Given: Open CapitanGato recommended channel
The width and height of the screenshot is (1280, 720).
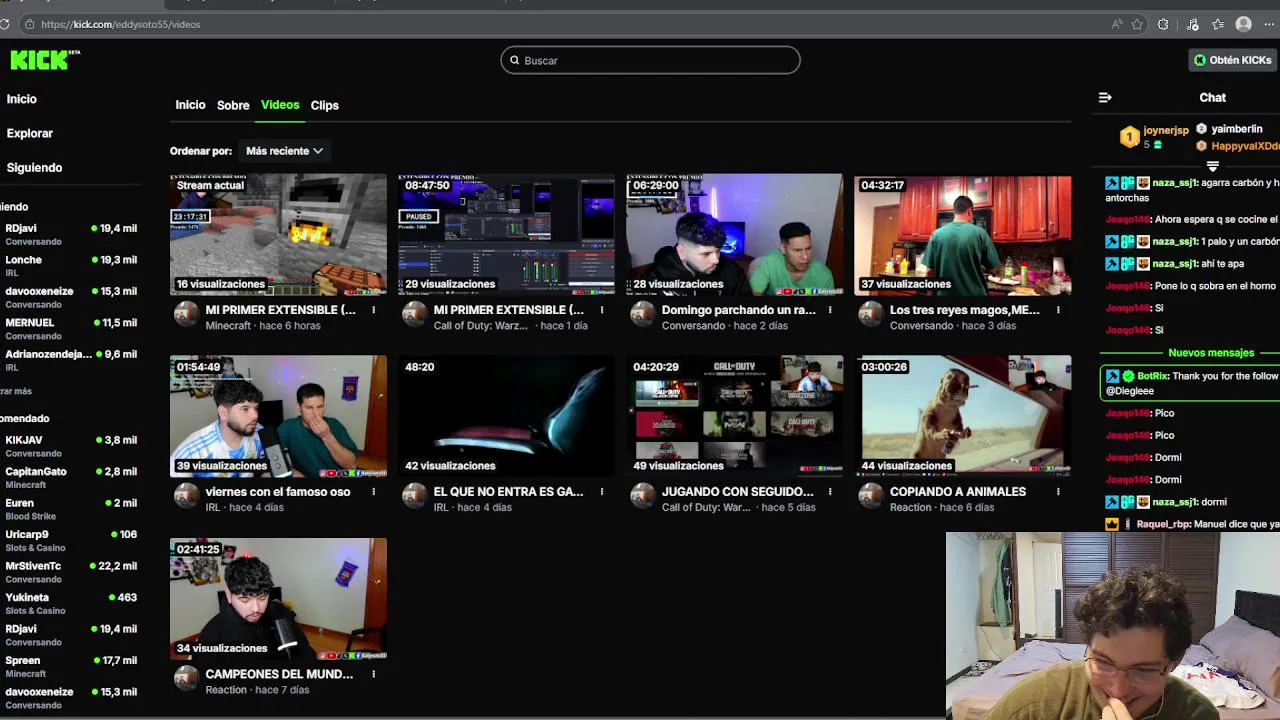Looking at the screenshot, I should pyautogui.click(x=70, y=477).
